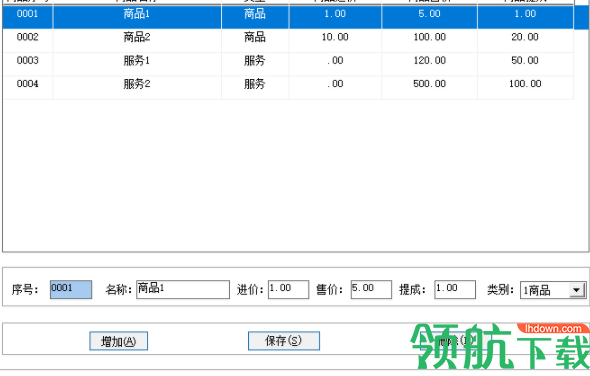Click the 100.00 price cell of 商品2
590x376 pixels.
pyautogui.click(x=430, y=40)
